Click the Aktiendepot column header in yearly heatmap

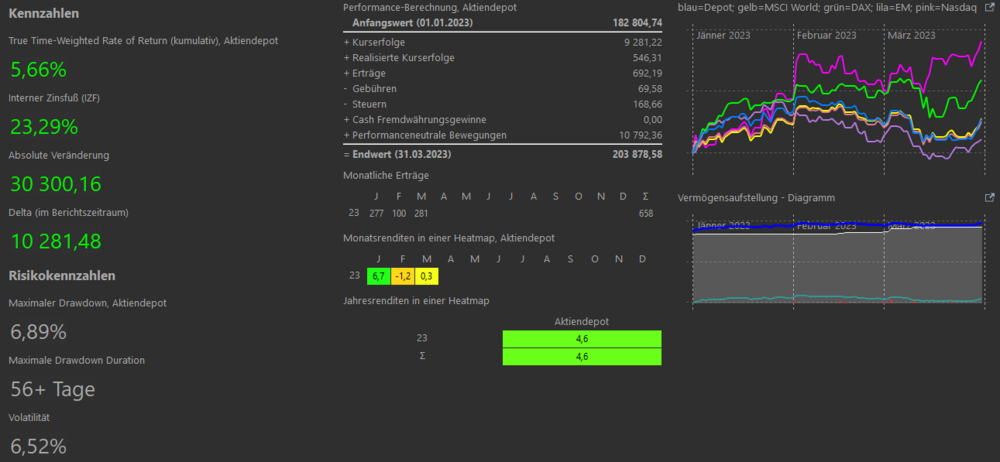(582, 322)
